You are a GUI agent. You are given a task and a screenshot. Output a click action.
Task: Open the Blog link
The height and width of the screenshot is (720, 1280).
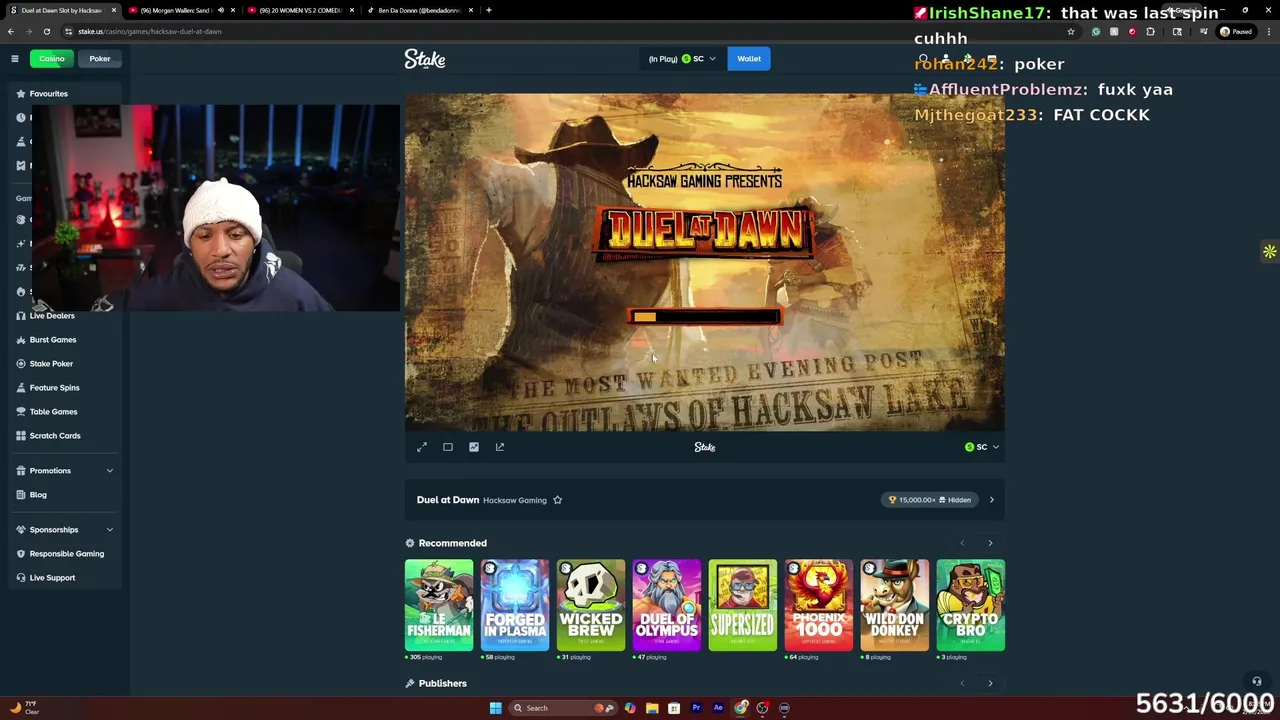[38, 495]
